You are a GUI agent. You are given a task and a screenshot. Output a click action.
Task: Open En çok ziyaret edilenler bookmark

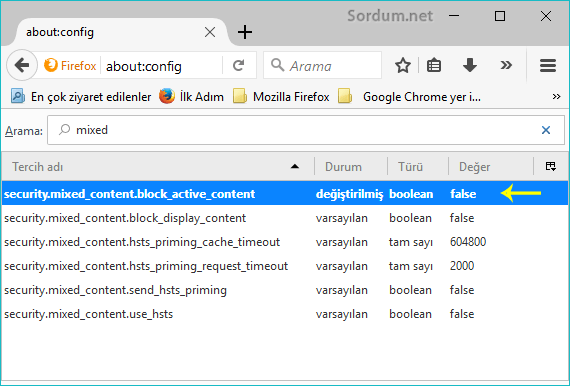pyautogui.click(x=81, y=97)
